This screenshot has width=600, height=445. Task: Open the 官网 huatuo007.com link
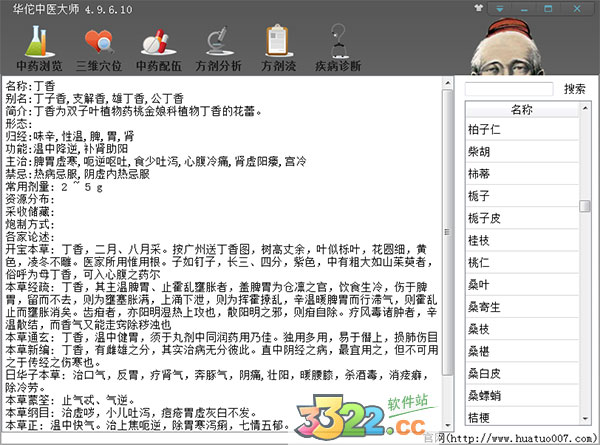pyautogui.click(x=511, y=438)
